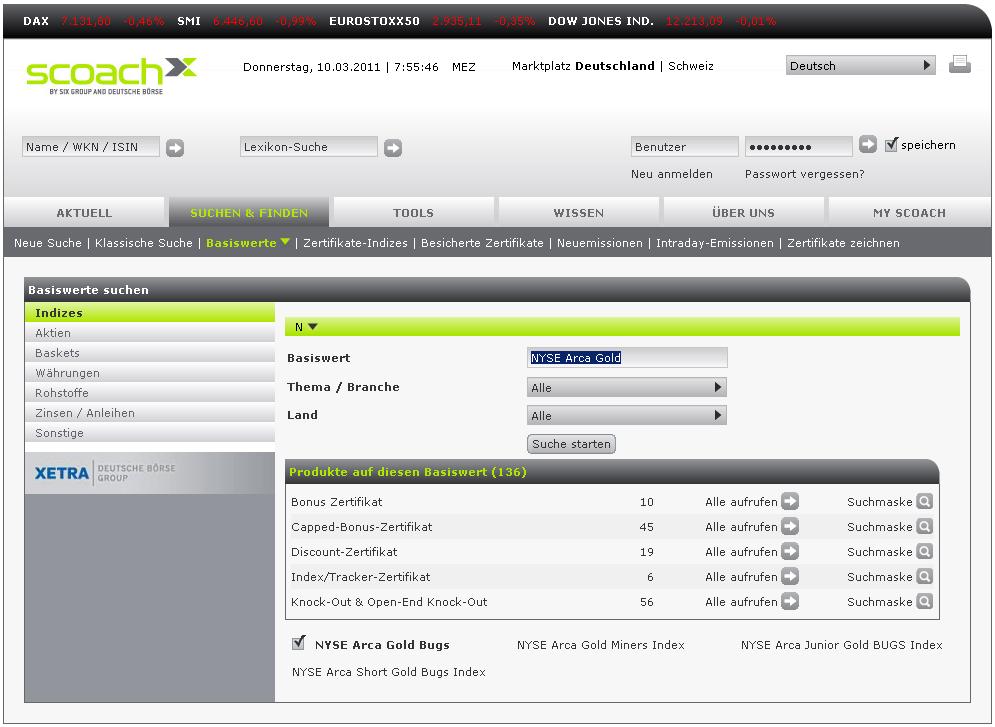Select NYSE Arca Junior Gold BUGS Index
Viewport: 995px width, 727px height.
tap(841, 645)
